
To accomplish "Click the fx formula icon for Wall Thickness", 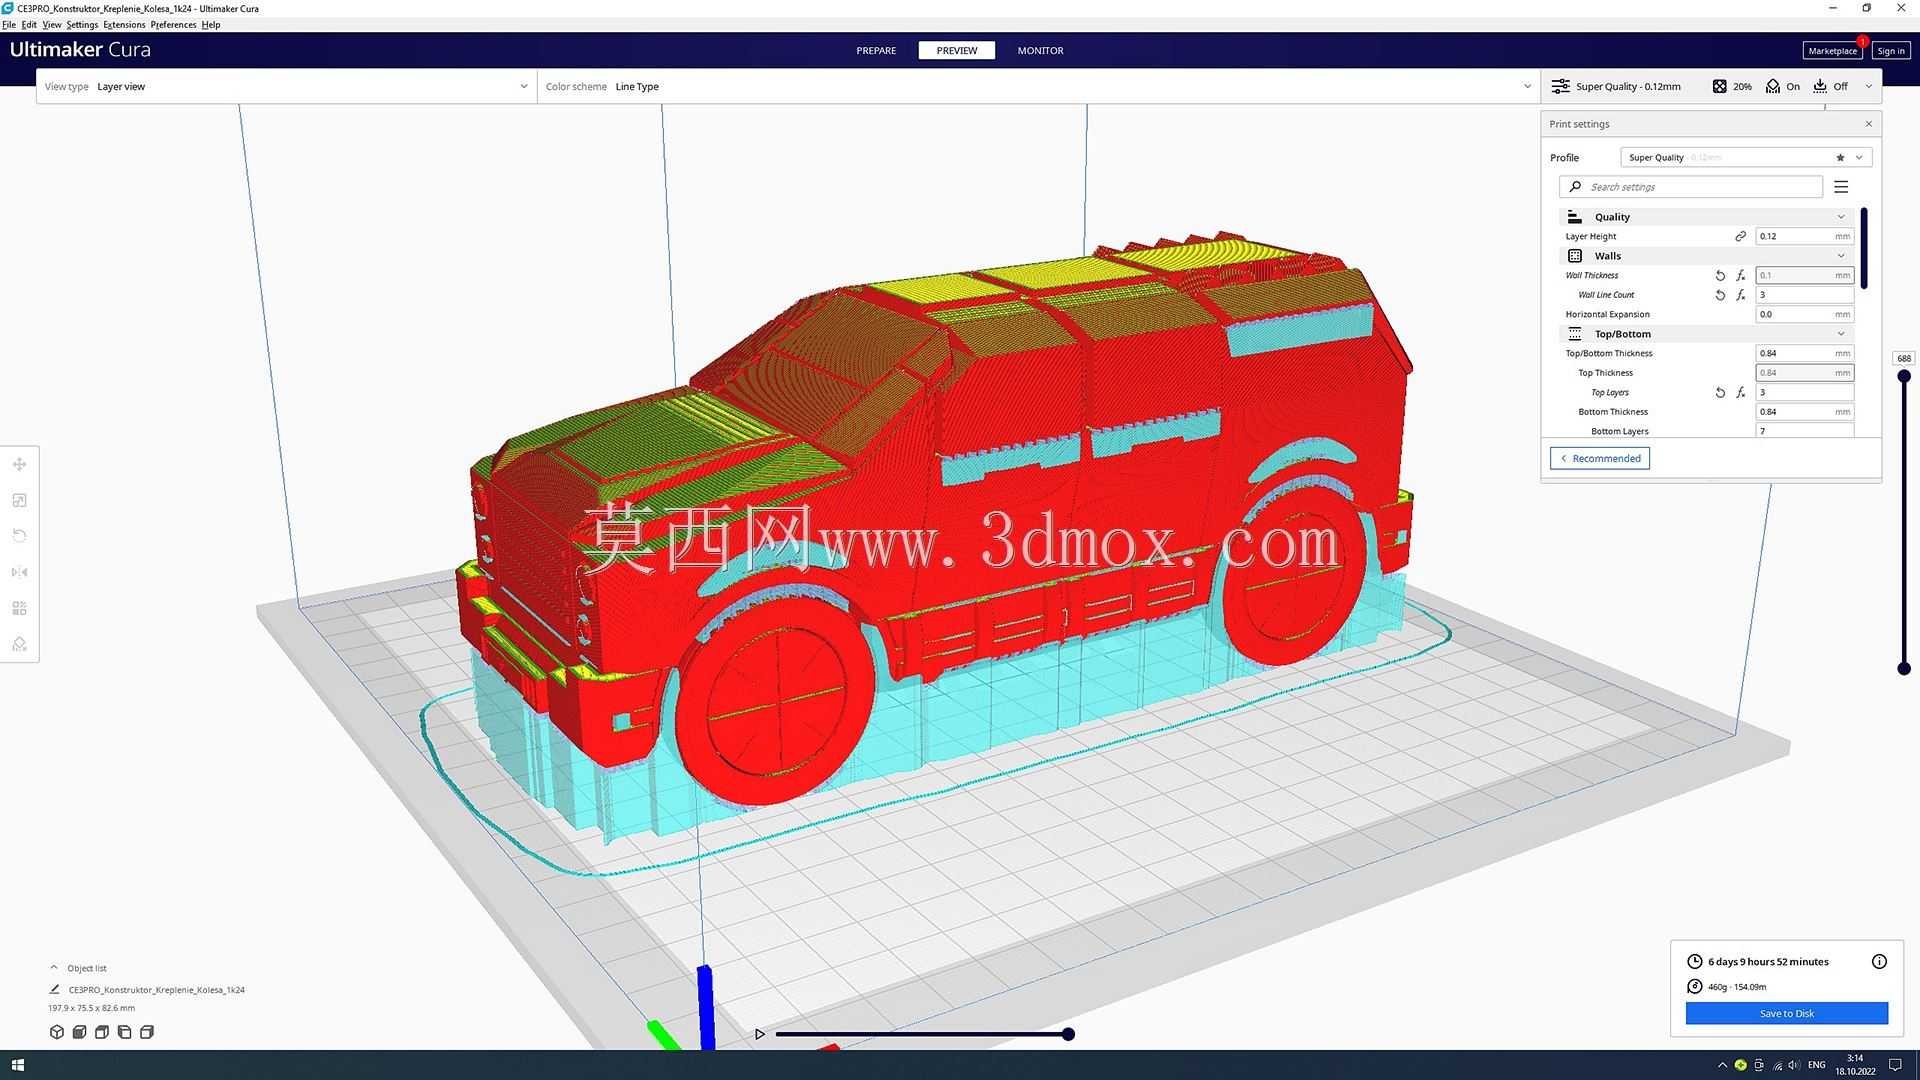I will click(x=1741, y=275).
